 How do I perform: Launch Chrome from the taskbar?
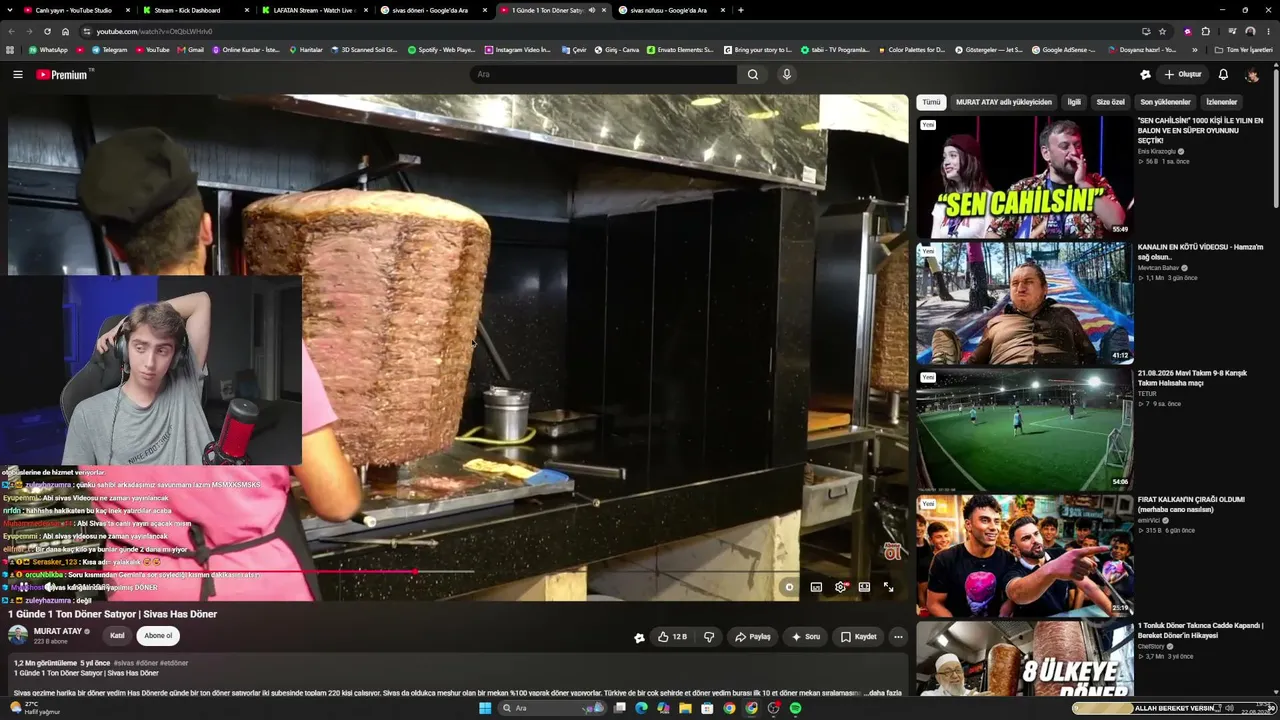coord(729,708)
